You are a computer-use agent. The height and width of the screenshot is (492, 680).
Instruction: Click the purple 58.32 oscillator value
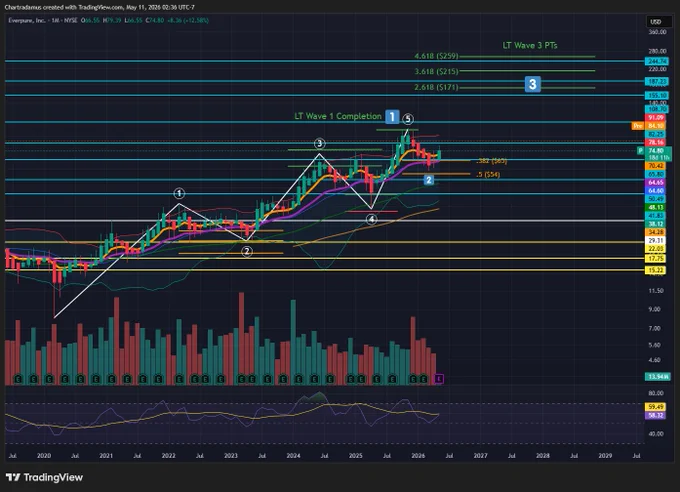point(656,415)
